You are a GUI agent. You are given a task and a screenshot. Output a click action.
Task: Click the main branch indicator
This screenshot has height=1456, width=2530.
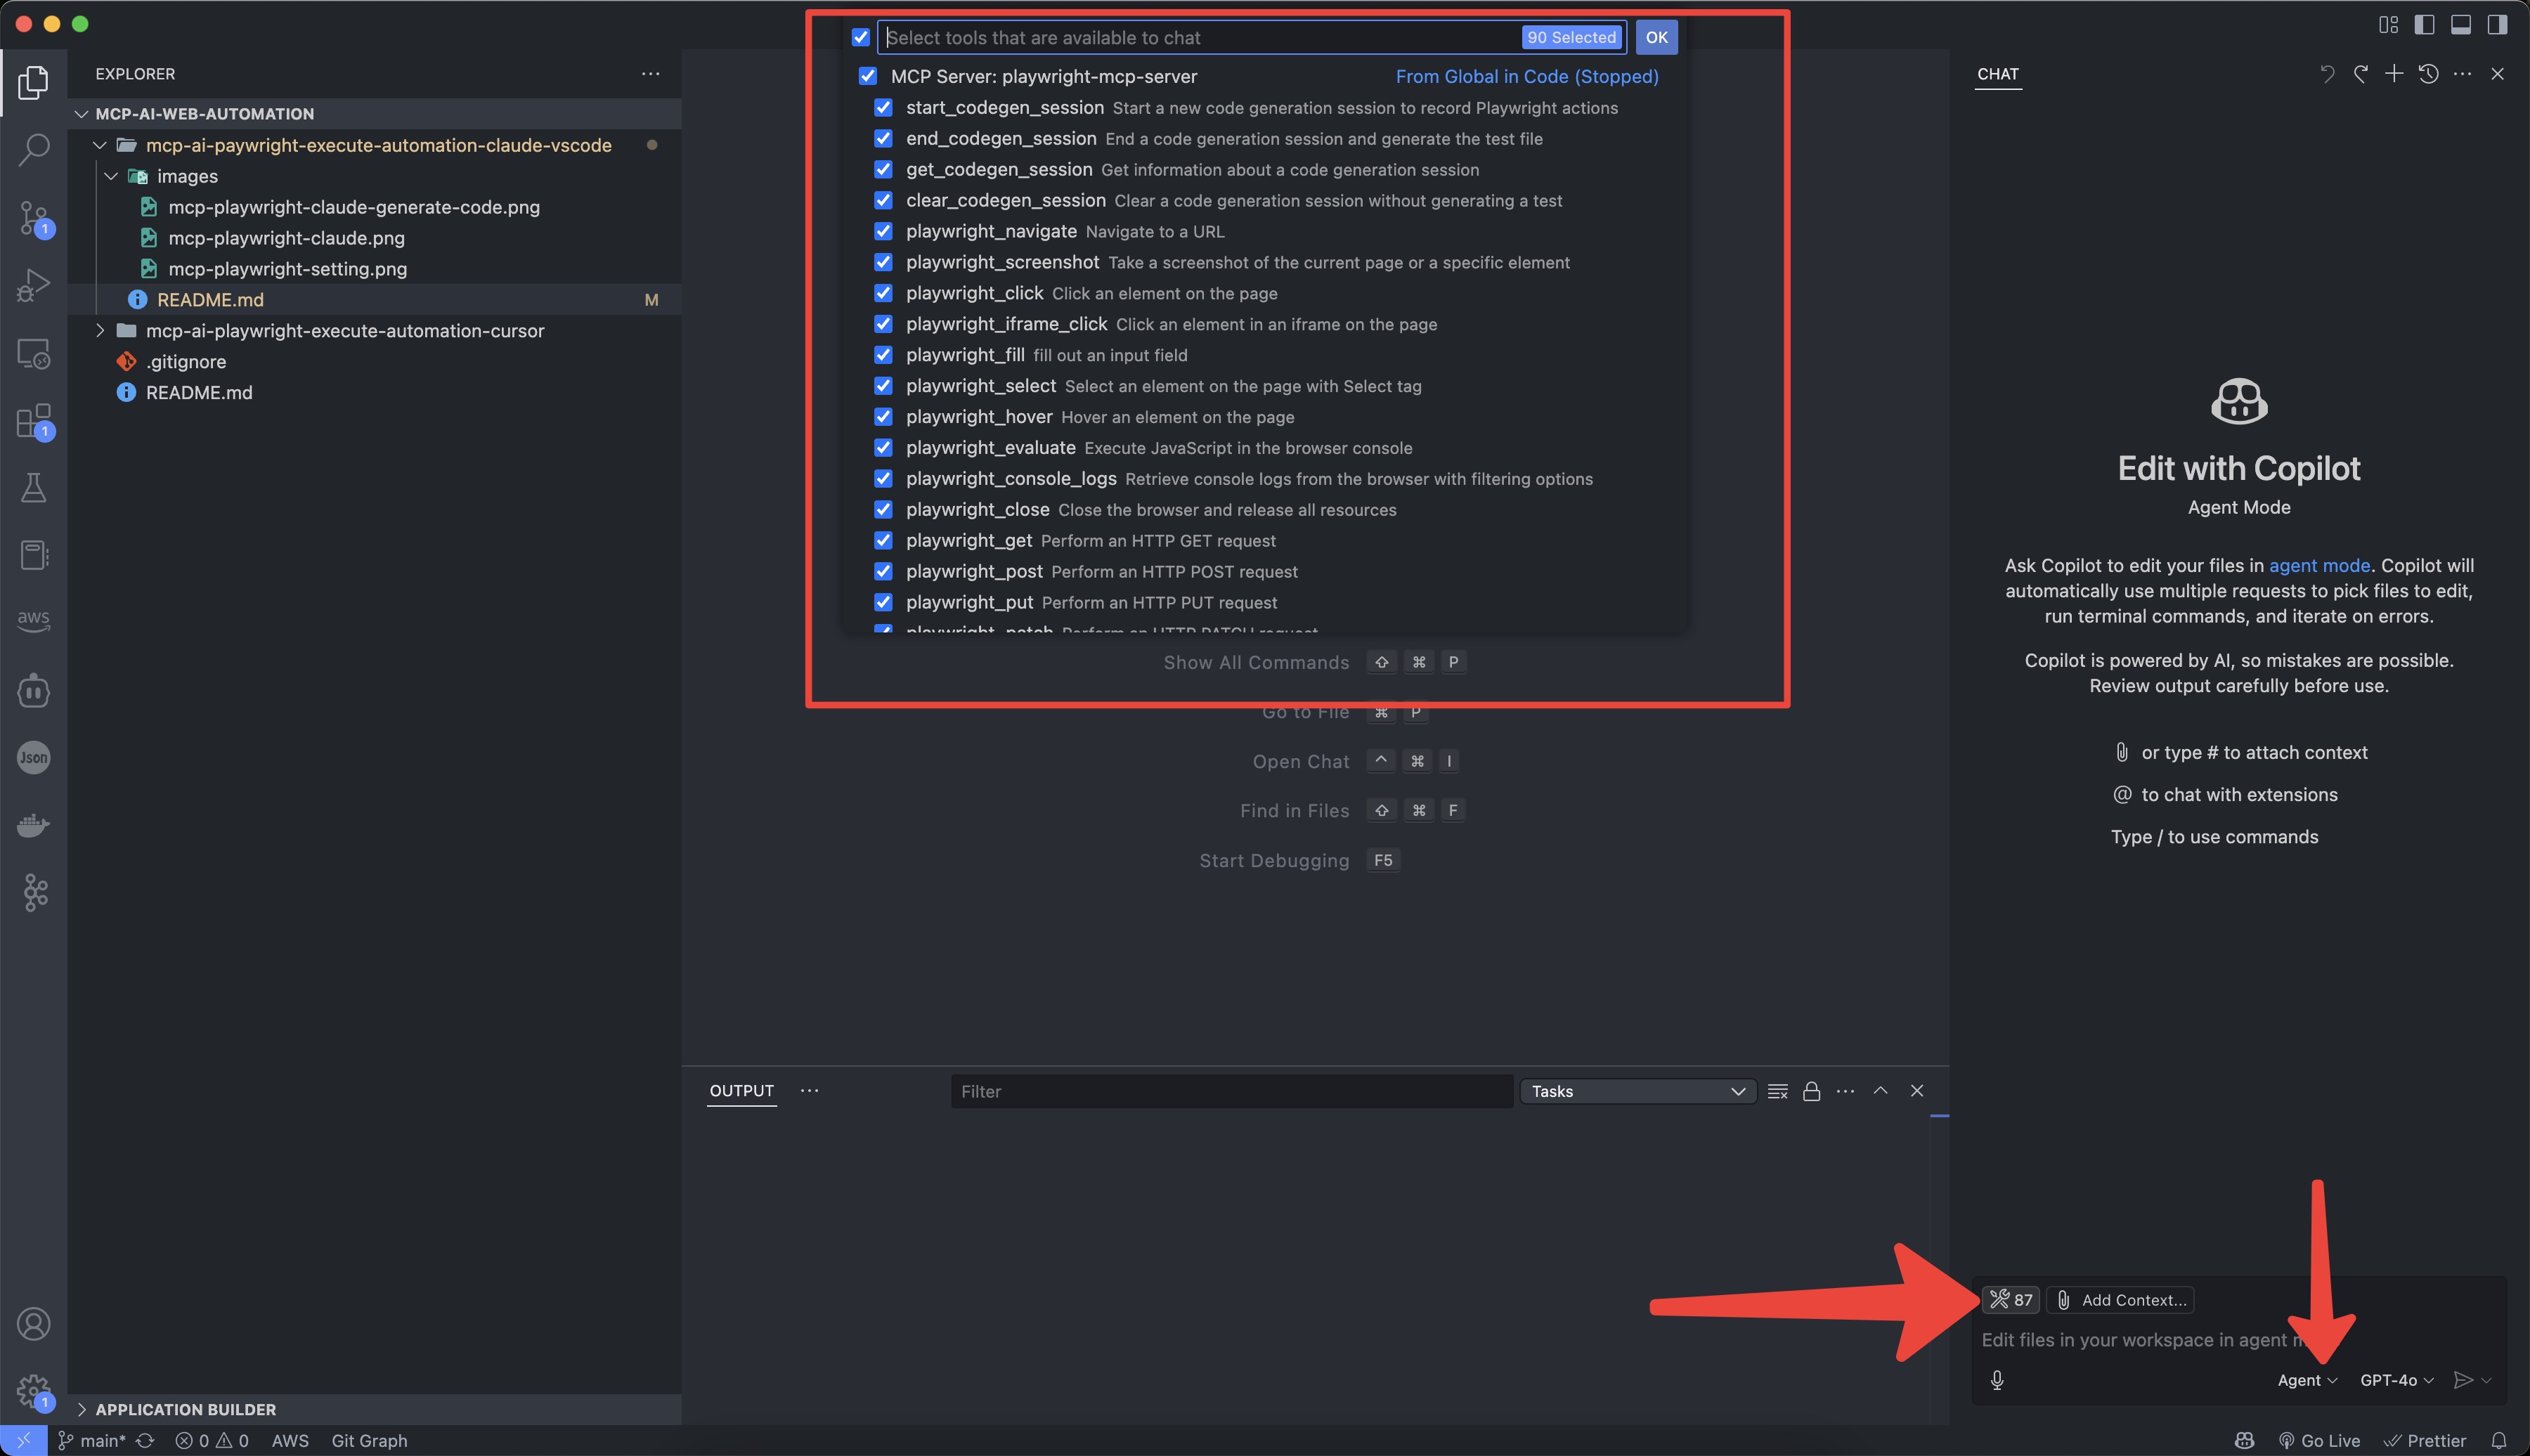[92, 1441]
